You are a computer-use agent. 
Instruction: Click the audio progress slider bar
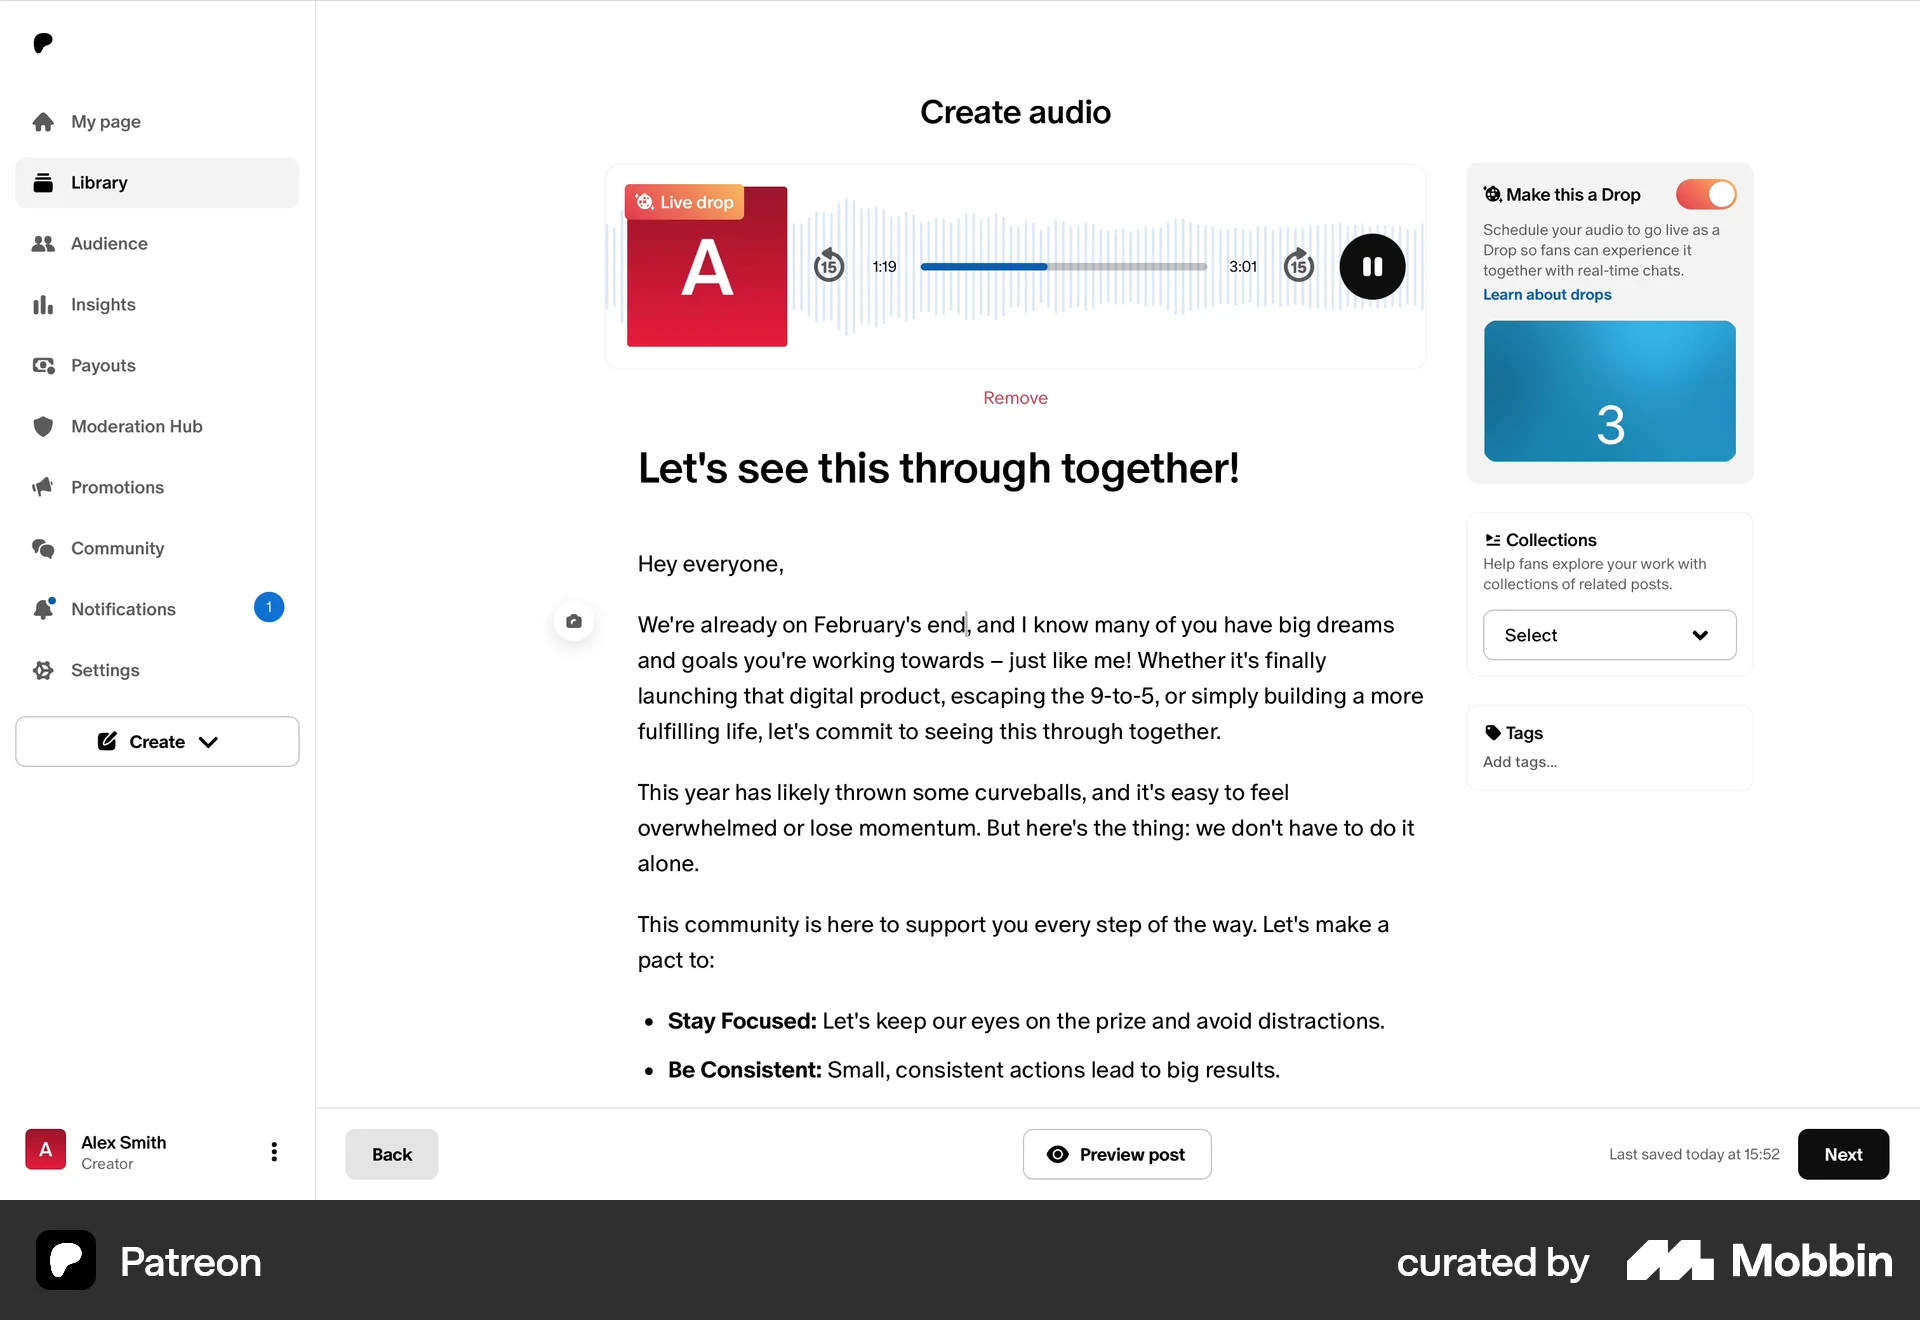(x=1063, y=267)
